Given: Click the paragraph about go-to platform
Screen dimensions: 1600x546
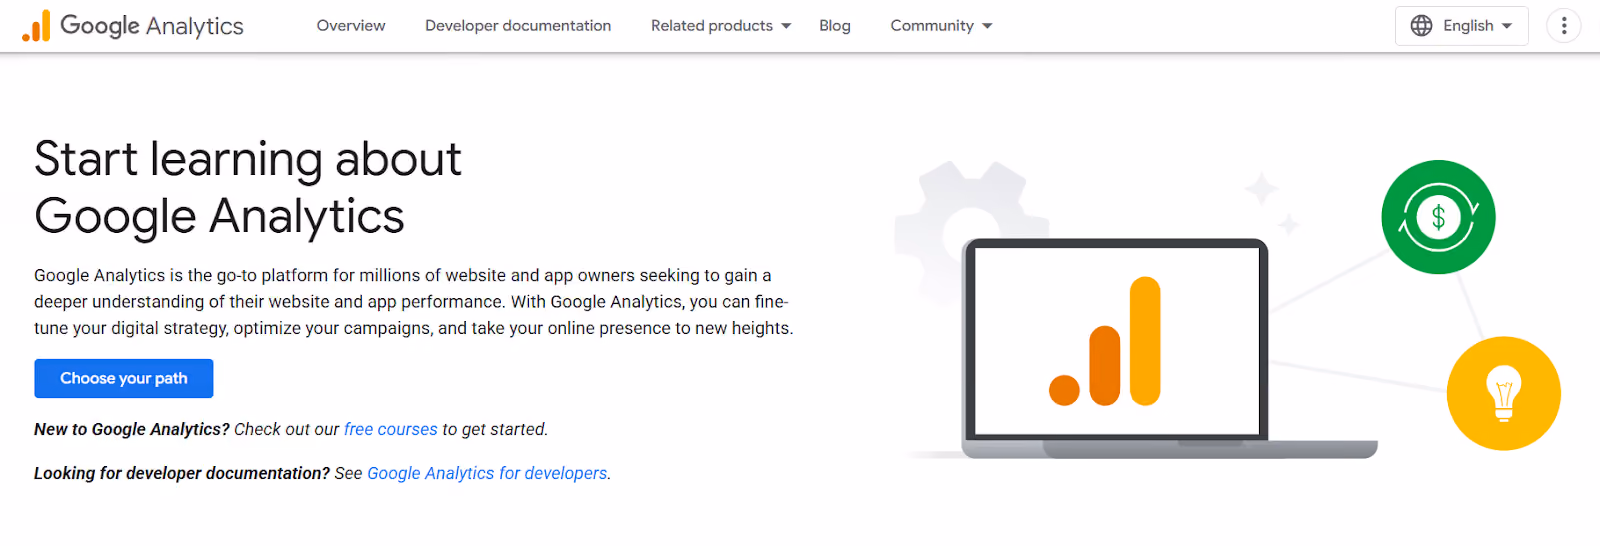Looking at the screenshot, I should point(414,302).
